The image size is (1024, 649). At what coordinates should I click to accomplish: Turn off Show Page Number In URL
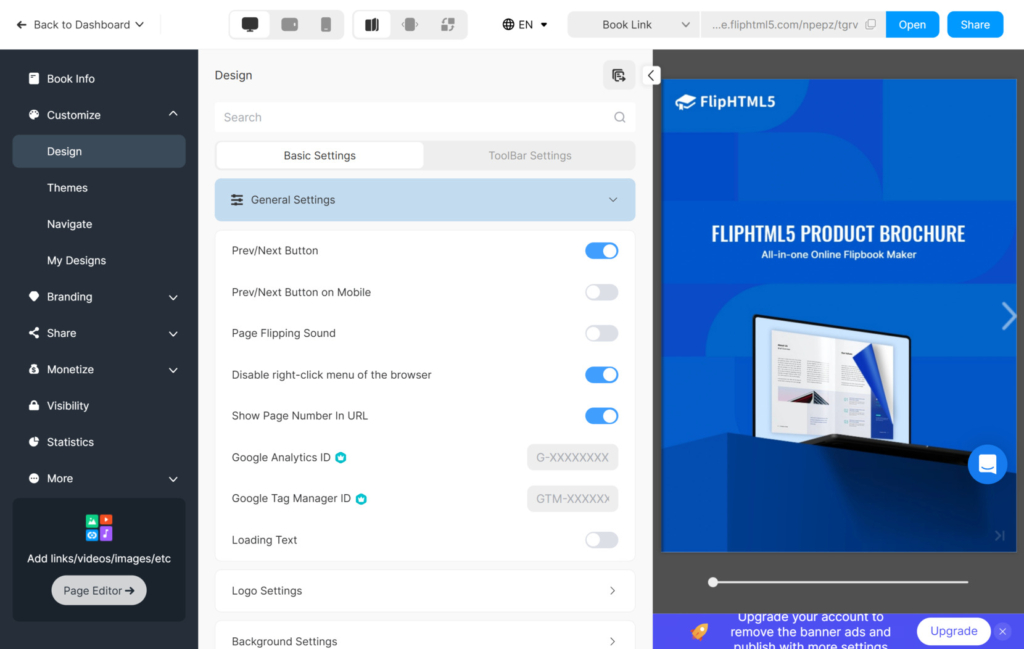point(601,416)
